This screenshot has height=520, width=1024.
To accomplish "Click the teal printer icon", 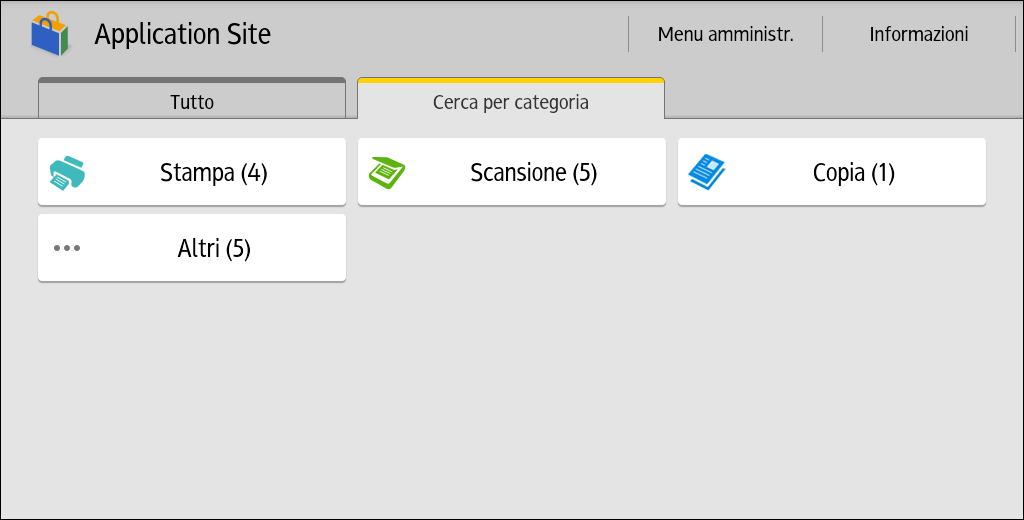I will tap(67, 173).
